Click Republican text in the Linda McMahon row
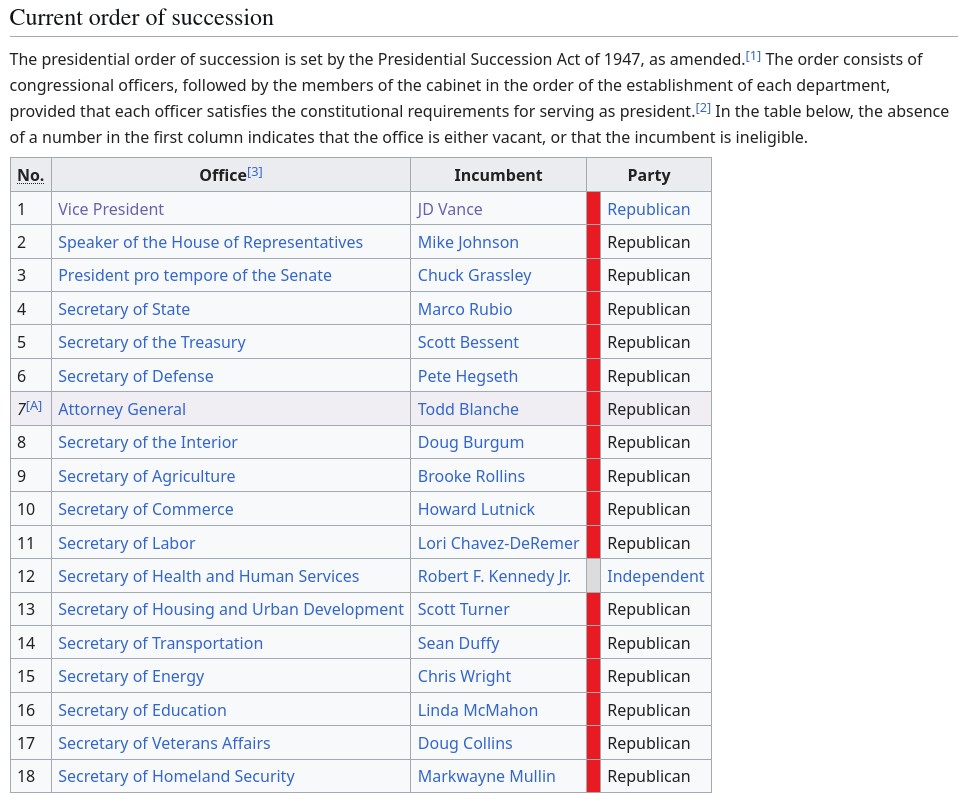967x805 pixels. click(649, 711)
